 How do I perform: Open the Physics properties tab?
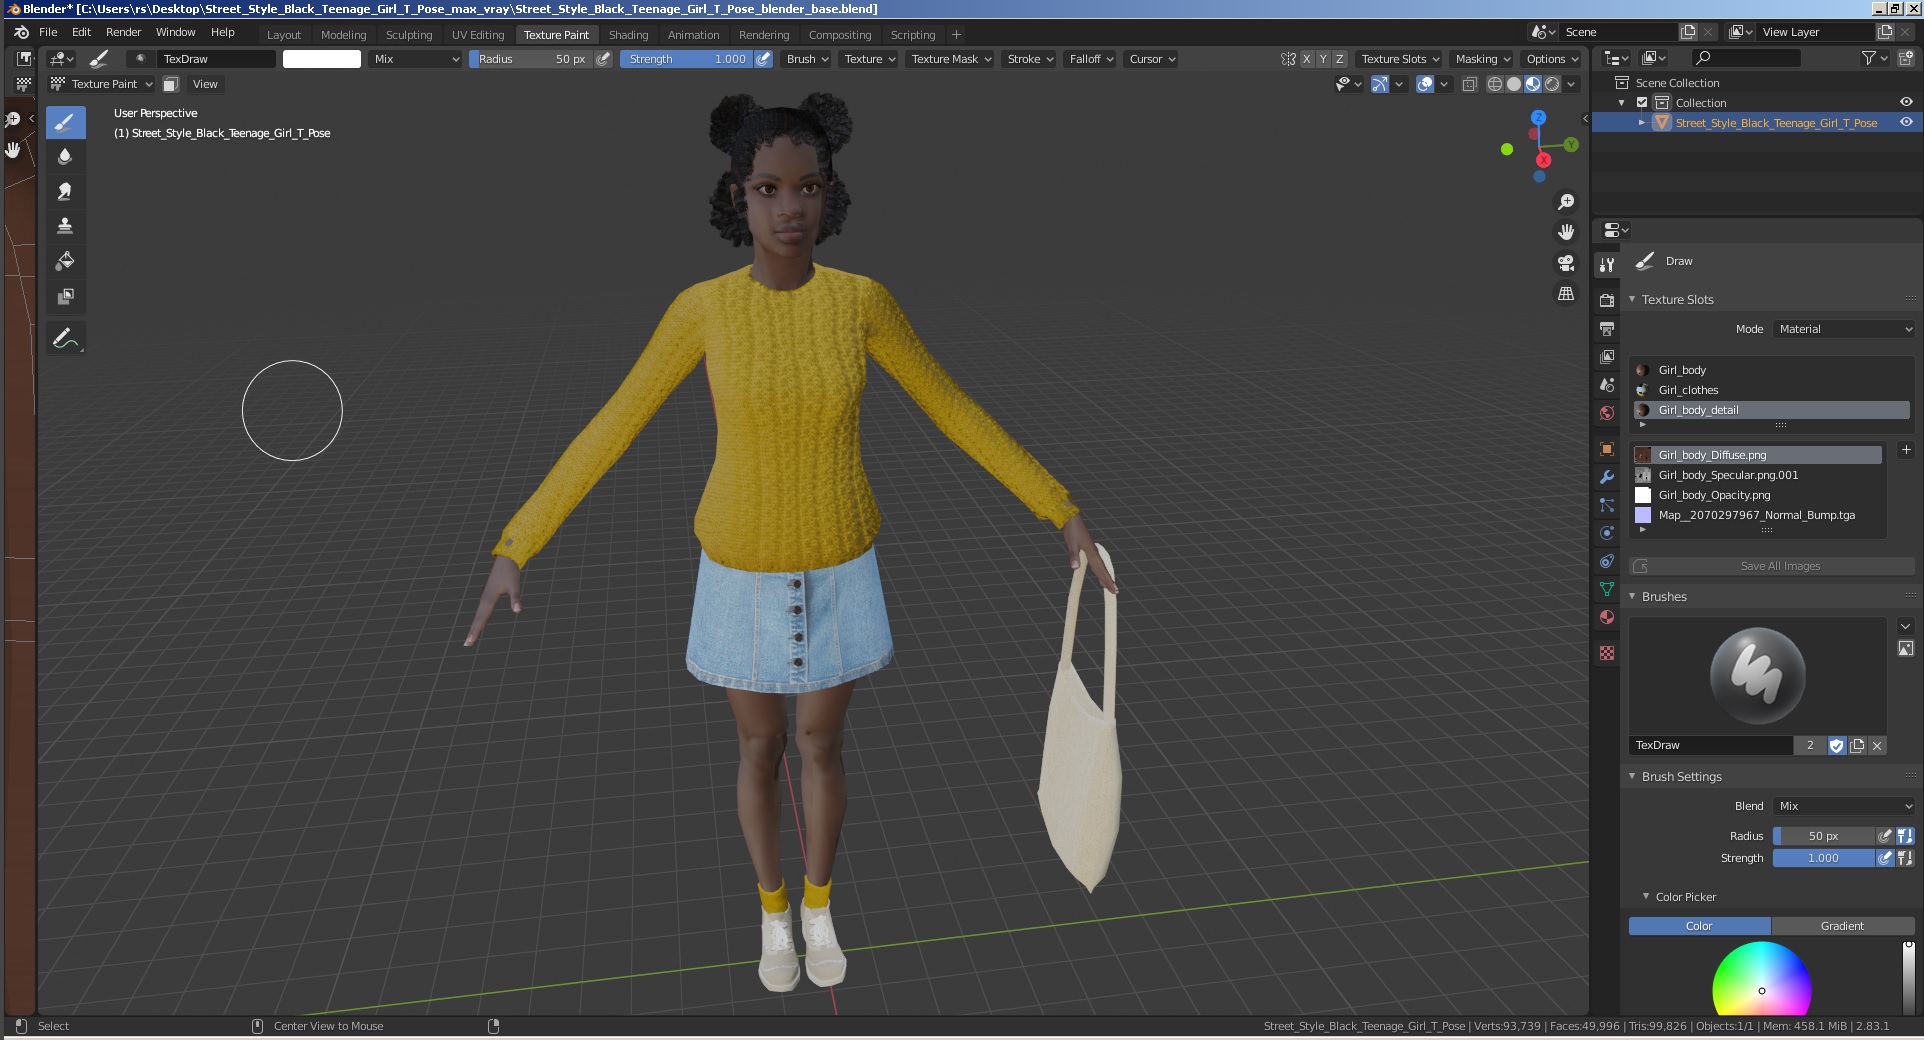[1607, 533]
